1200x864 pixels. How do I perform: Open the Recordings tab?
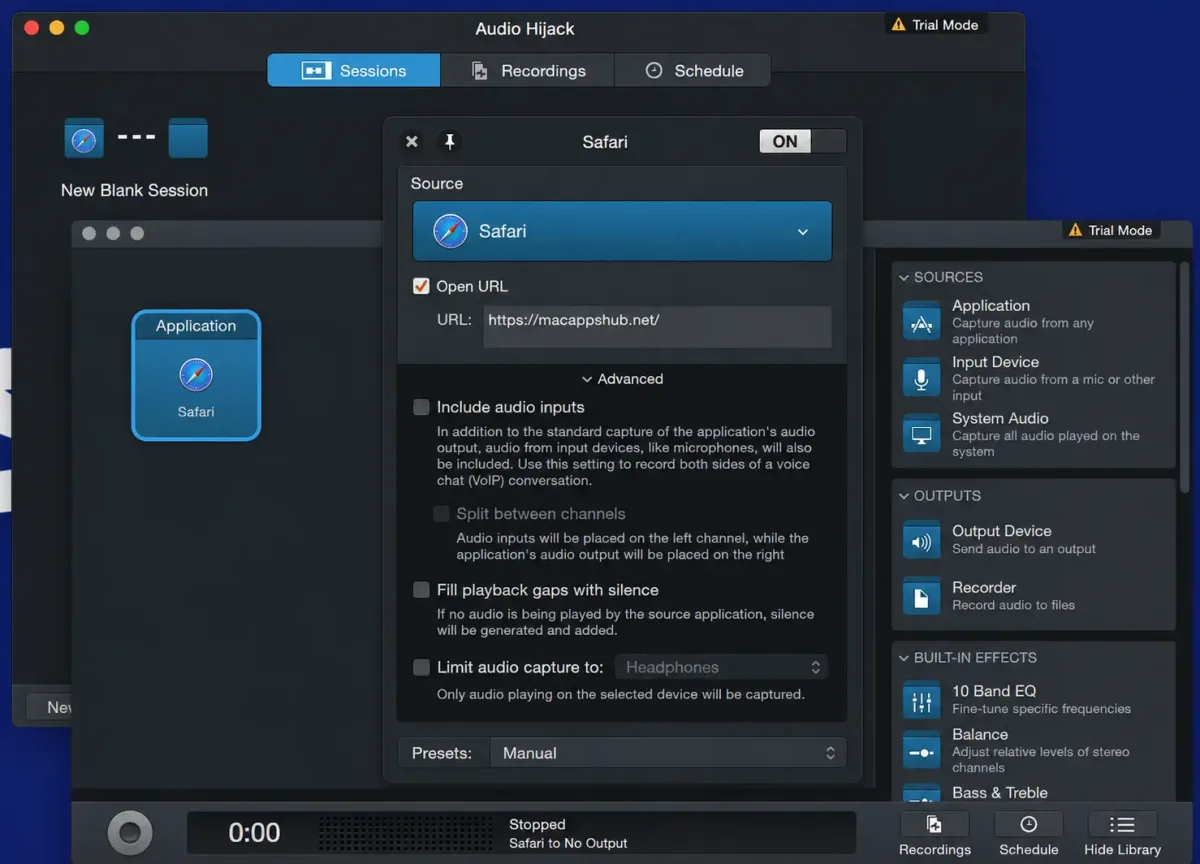528,71
